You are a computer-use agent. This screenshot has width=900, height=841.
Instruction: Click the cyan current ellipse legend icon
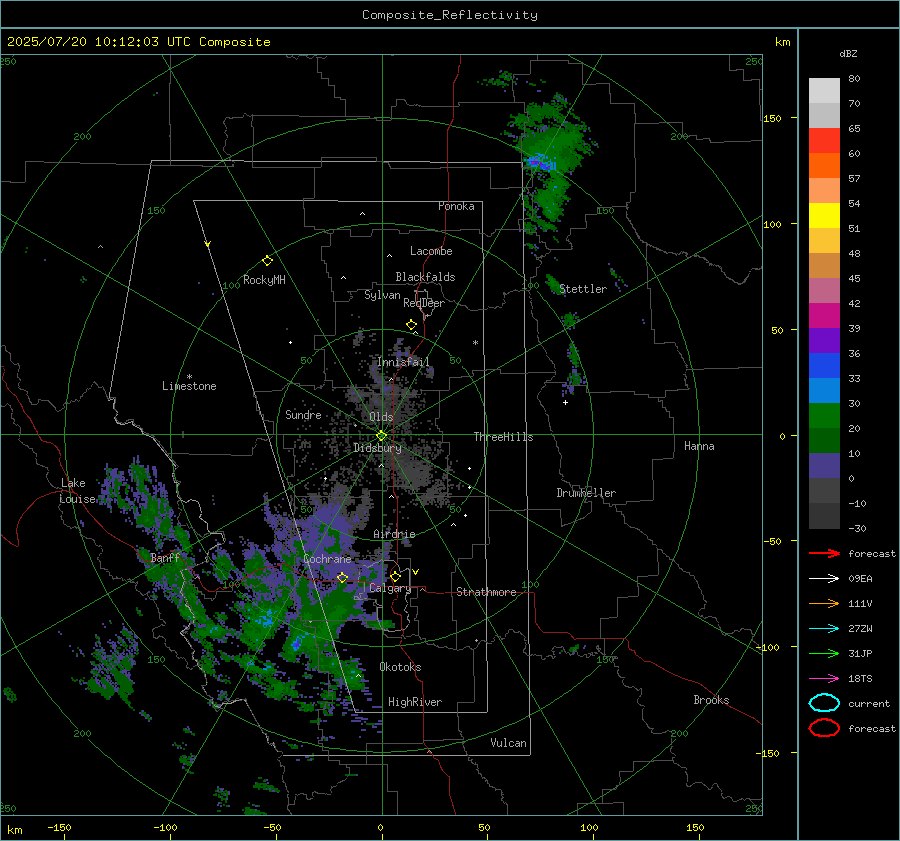coord(824,703)
